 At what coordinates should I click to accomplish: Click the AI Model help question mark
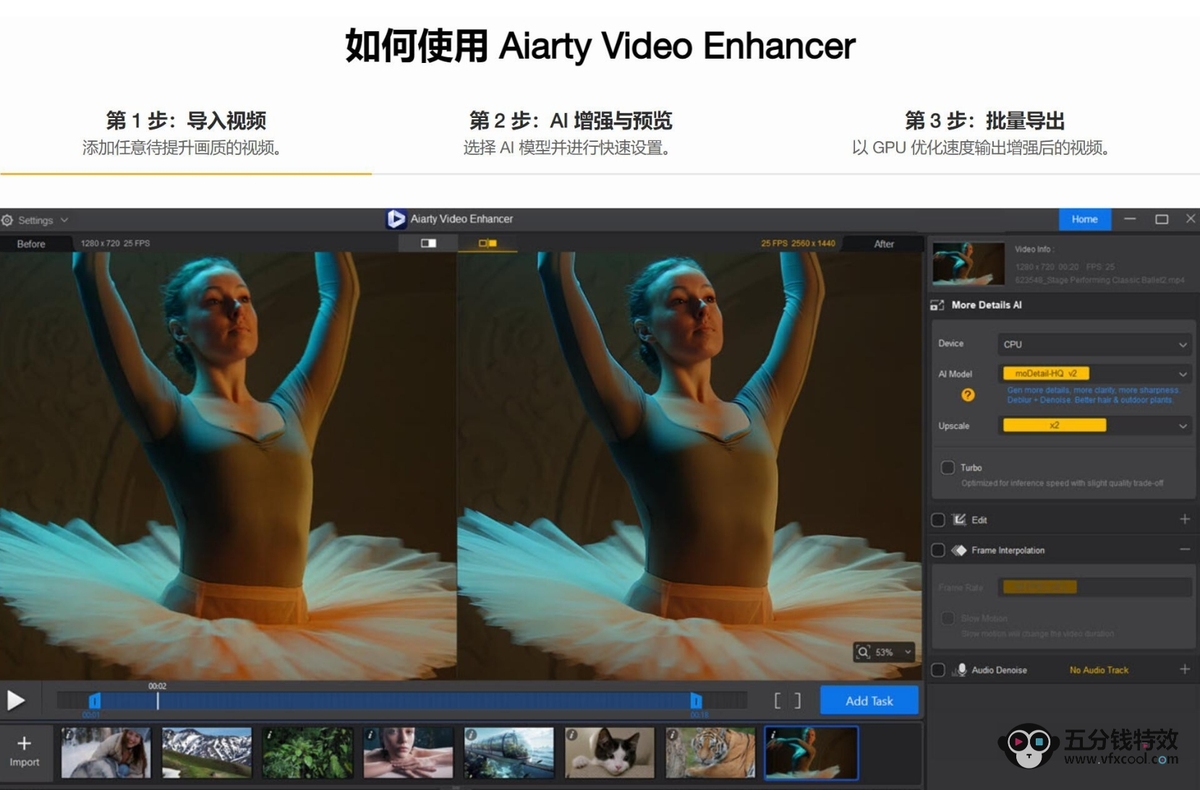click(968, 395)
